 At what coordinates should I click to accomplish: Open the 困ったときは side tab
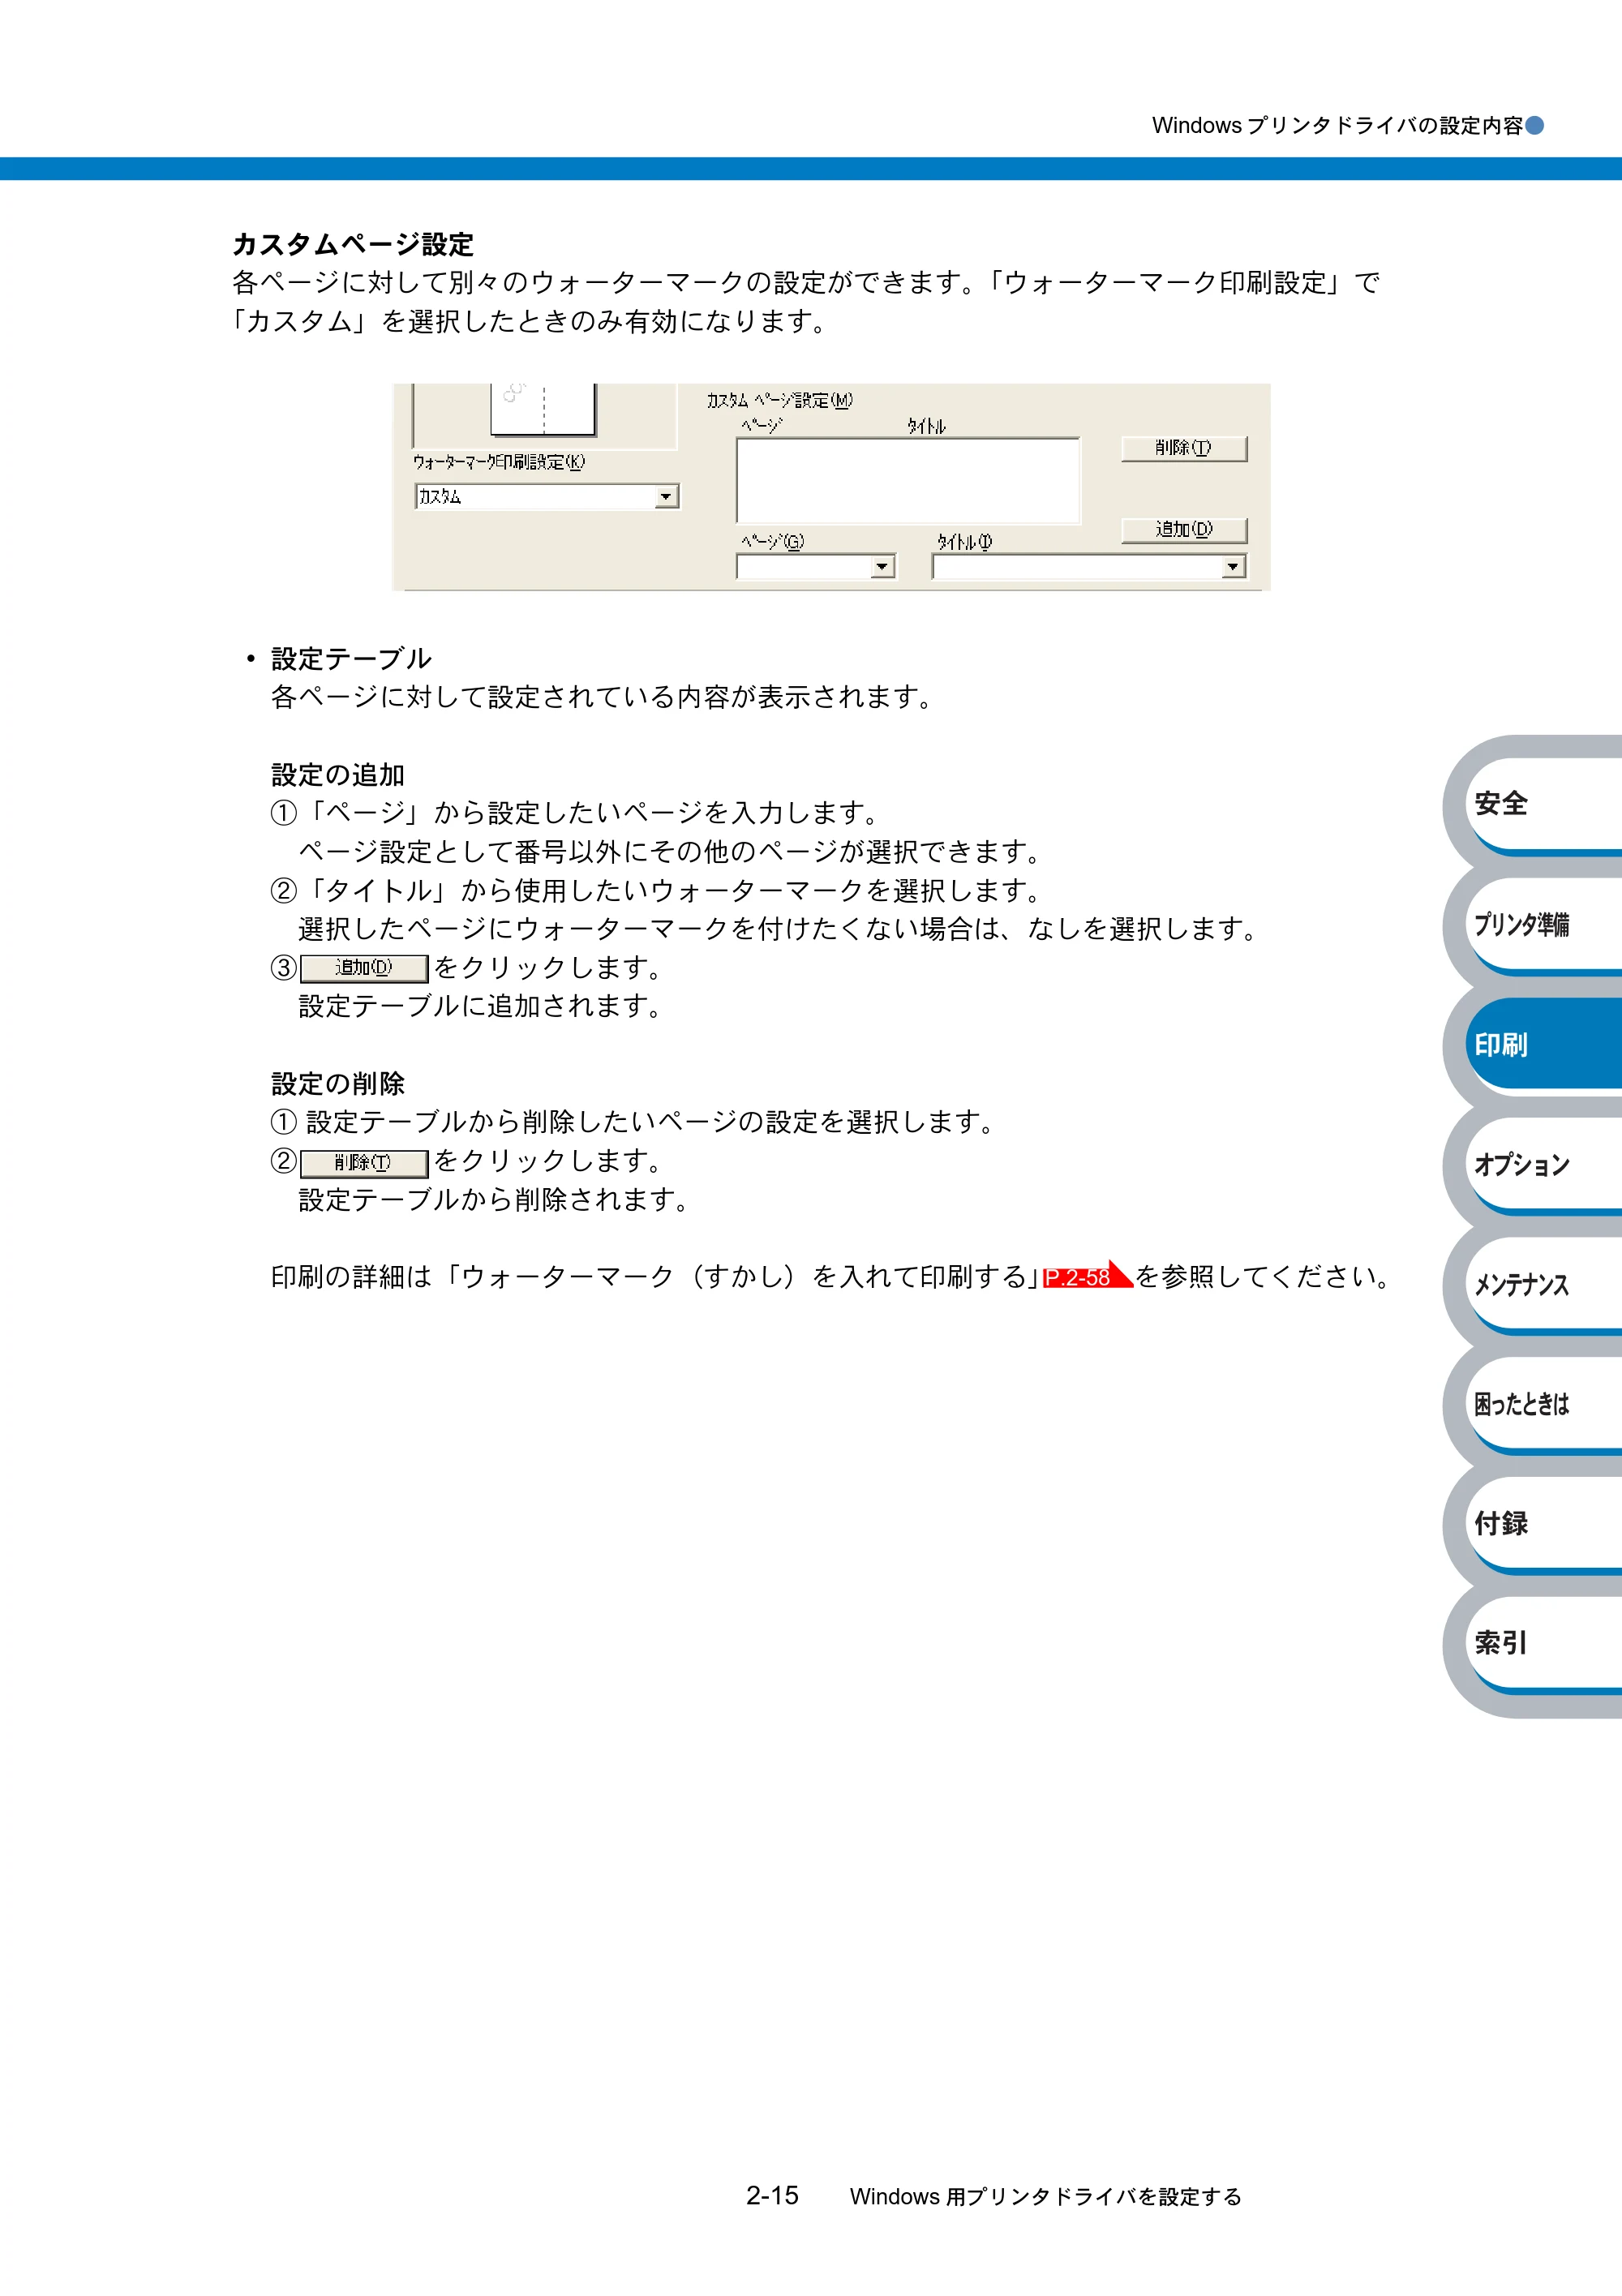click(1545, 1404)
